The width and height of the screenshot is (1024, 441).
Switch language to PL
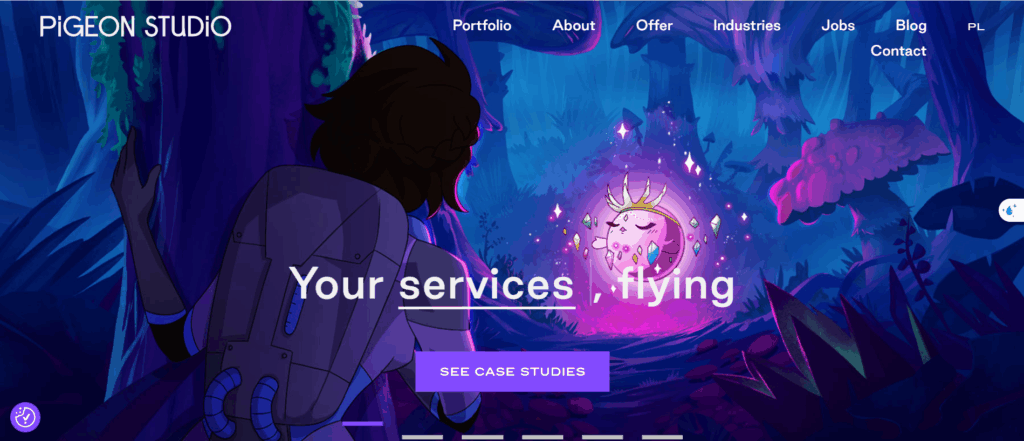976,27
